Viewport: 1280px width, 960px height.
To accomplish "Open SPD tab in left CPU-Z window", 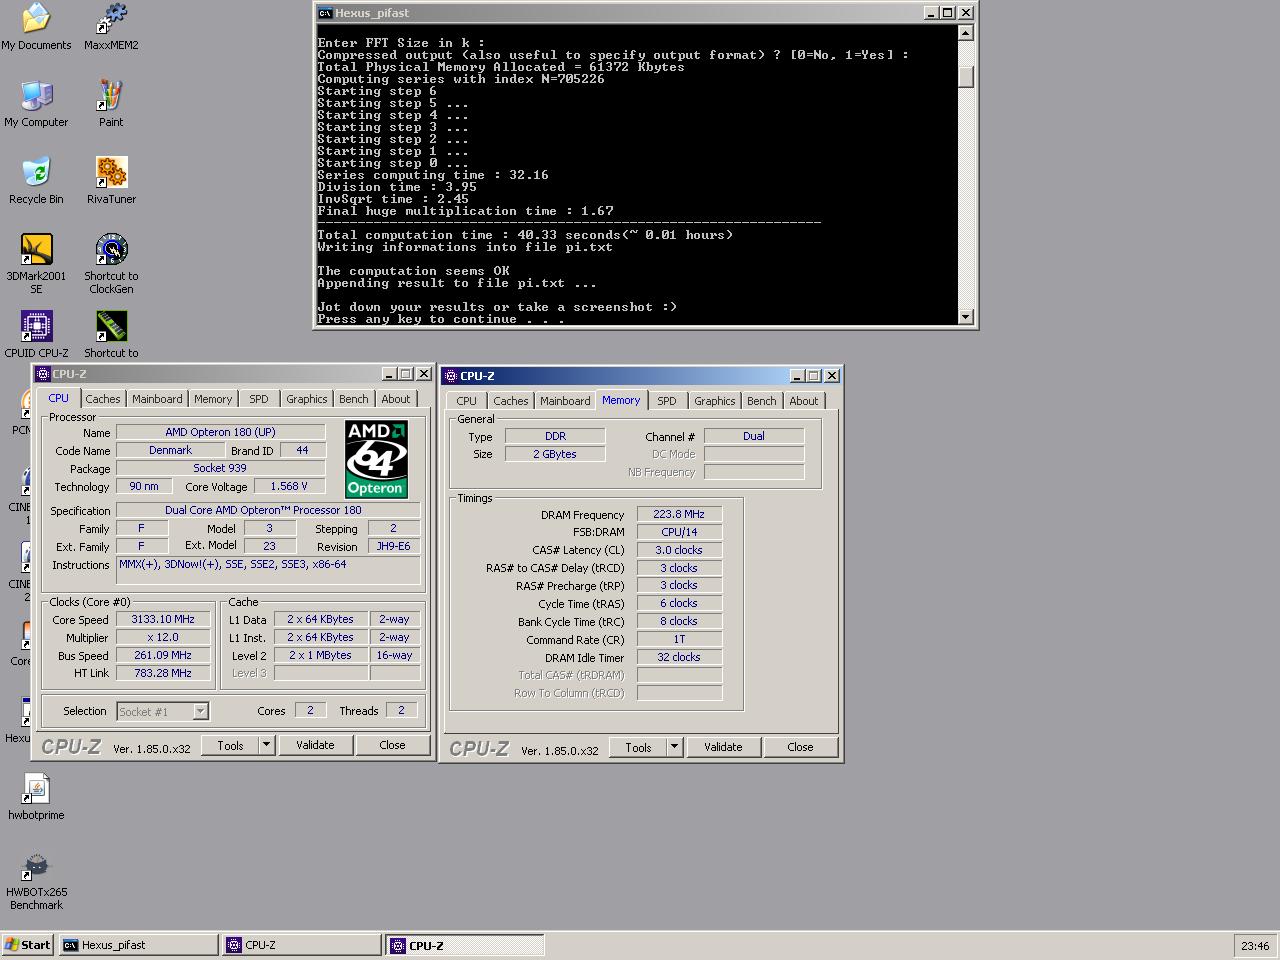I will (259, 399).
